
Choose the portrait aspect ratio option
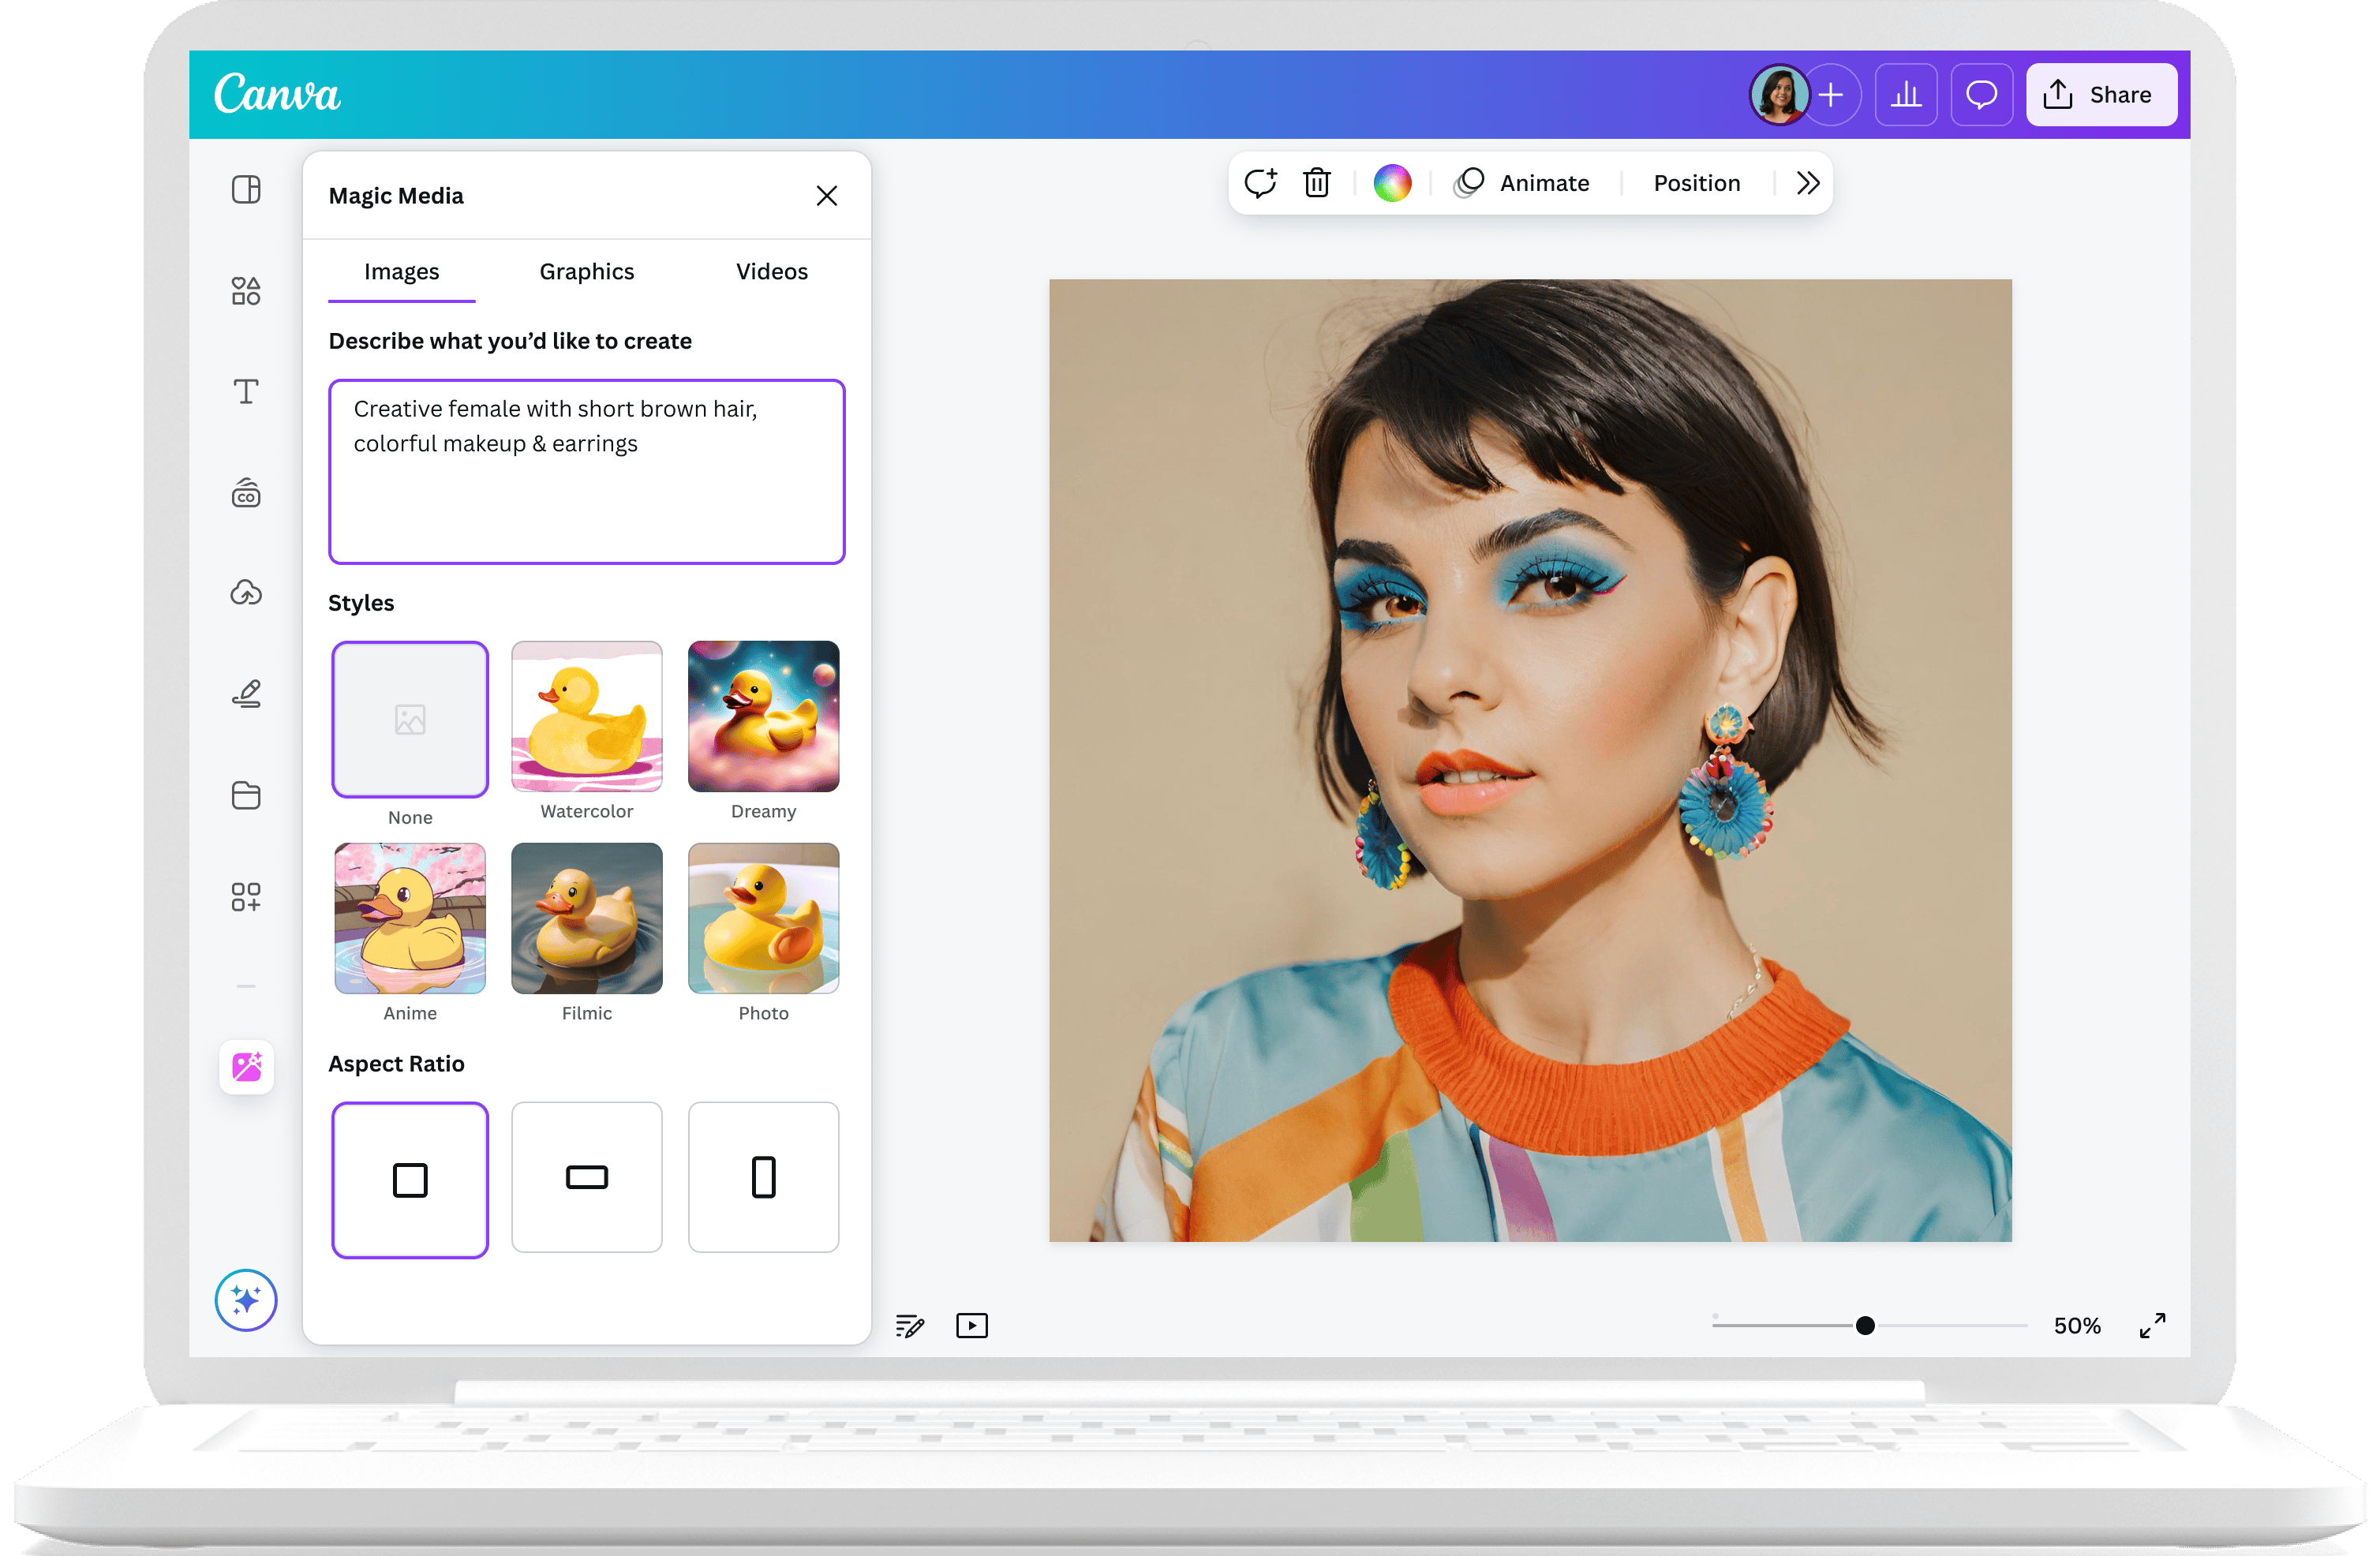tap(763, 1177)
